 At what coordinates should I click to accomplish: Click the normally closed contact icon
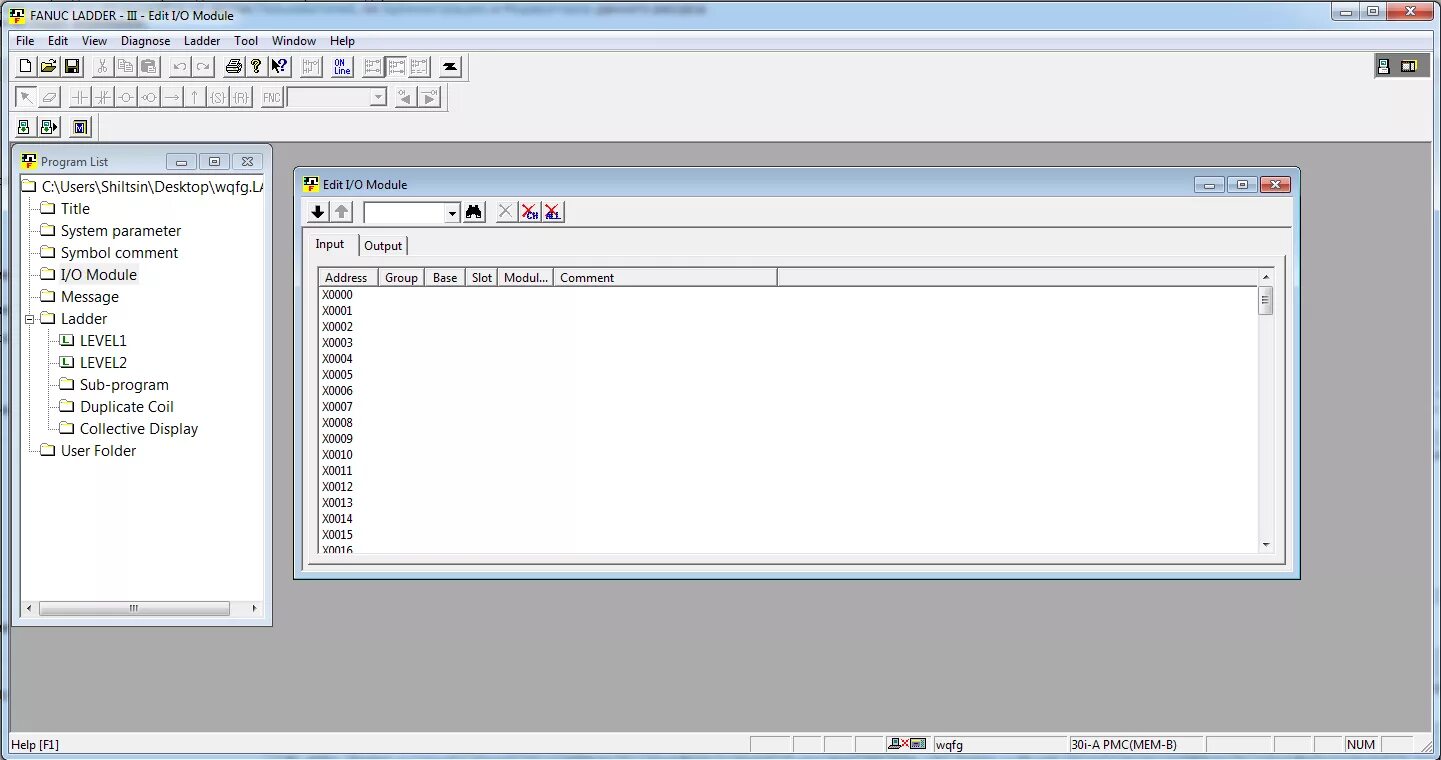(x=103, y=97)
